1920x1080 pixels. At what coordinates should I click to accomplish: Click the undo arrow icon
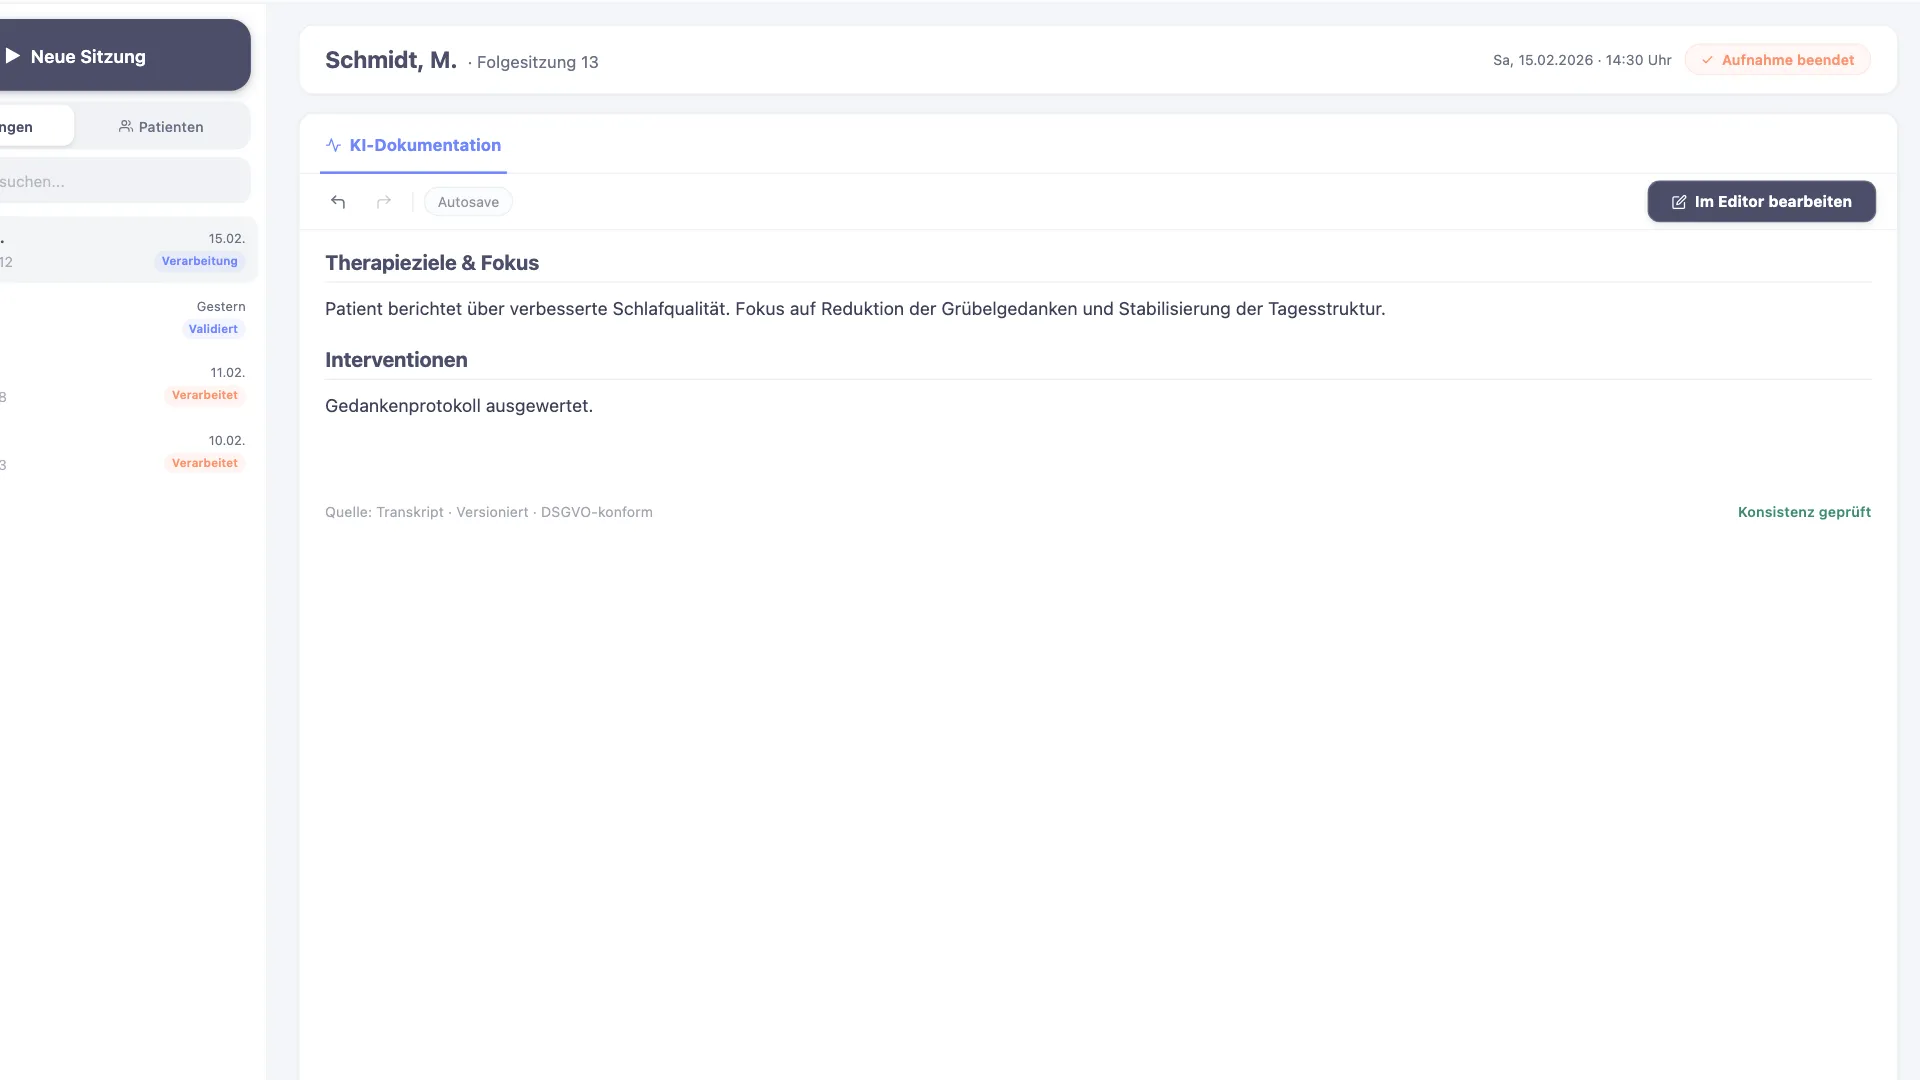pos(338,202)
